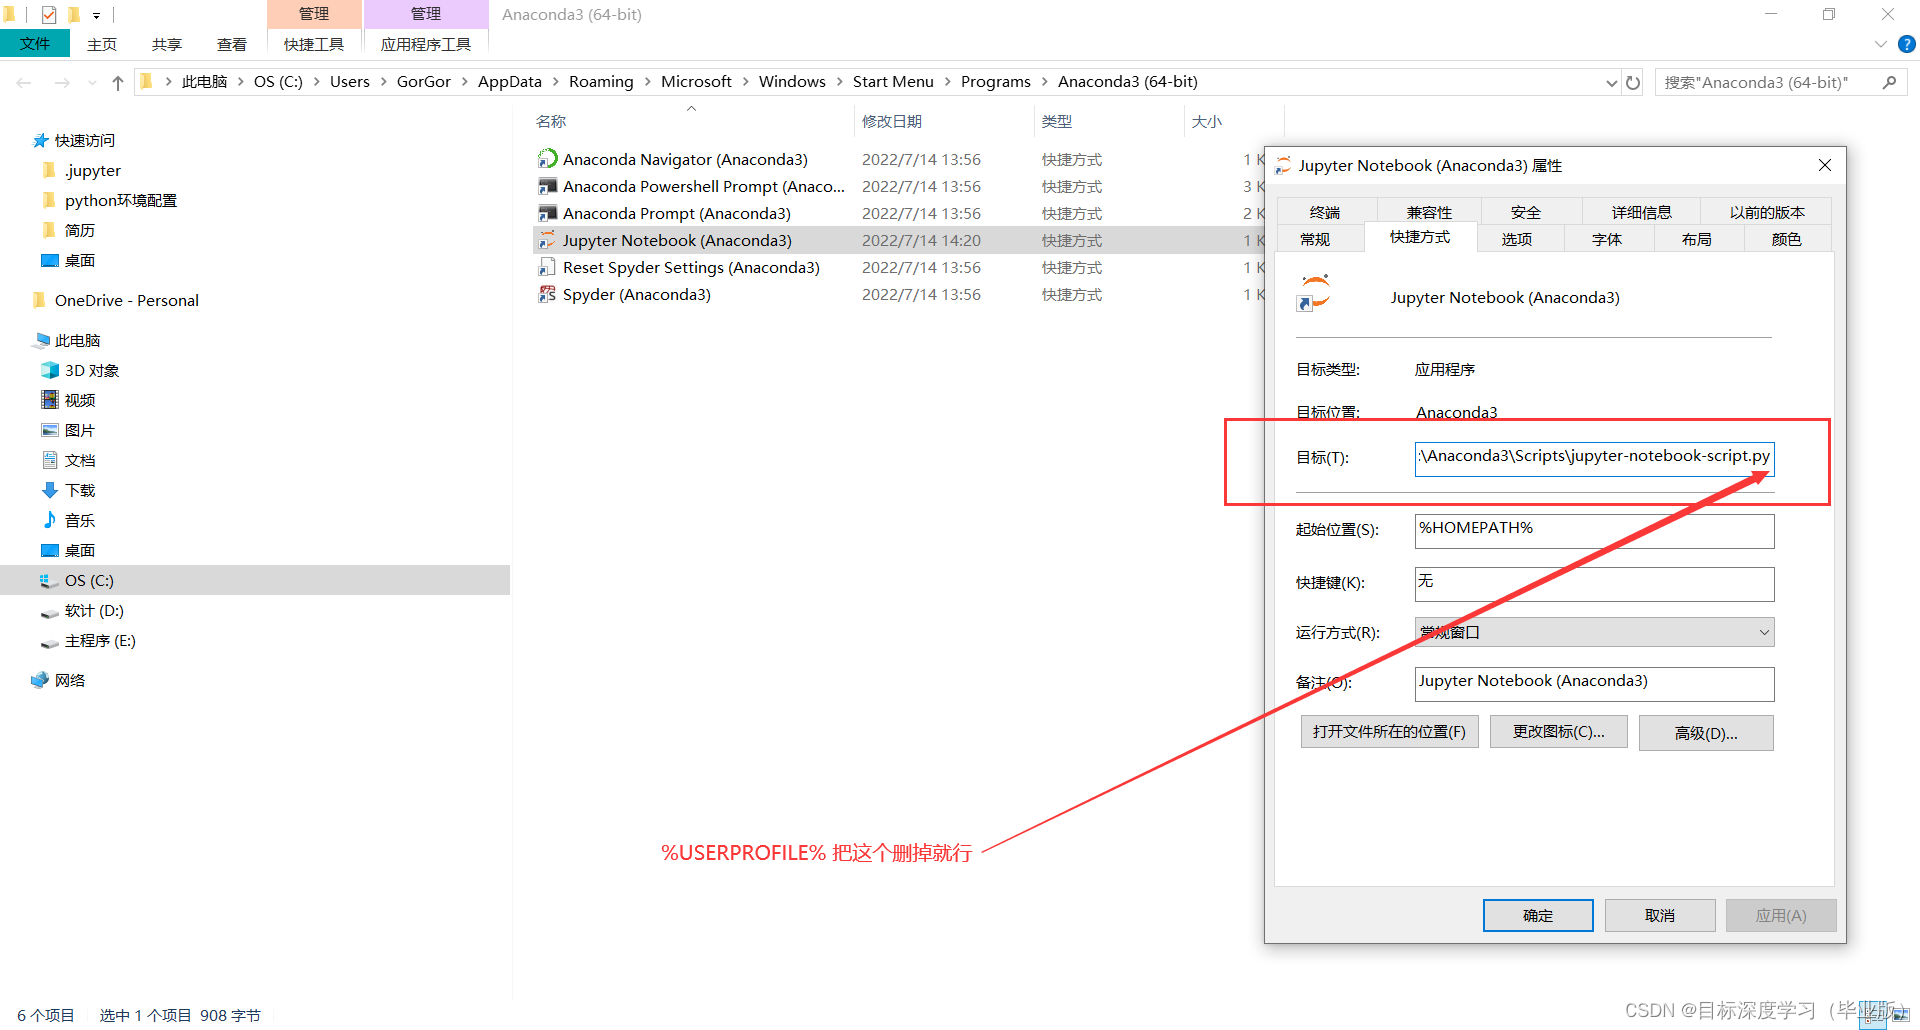Click the Jupyter logo in properties dialog
Screen dimensions: 1920x1030
click(1313, 292)
